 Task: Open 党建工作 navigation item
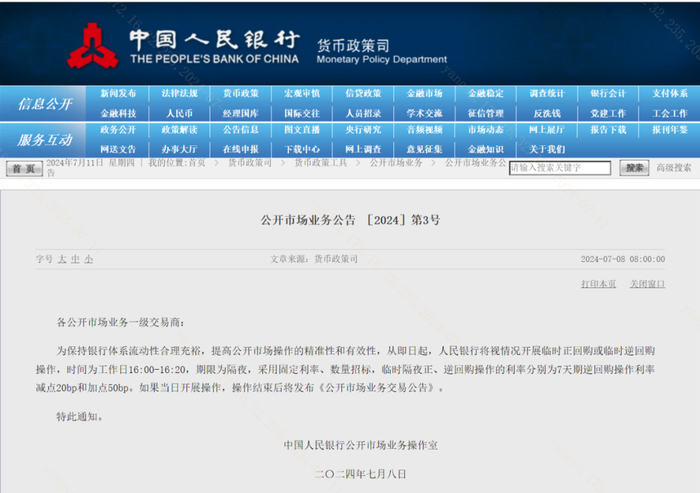click(608, 113)
